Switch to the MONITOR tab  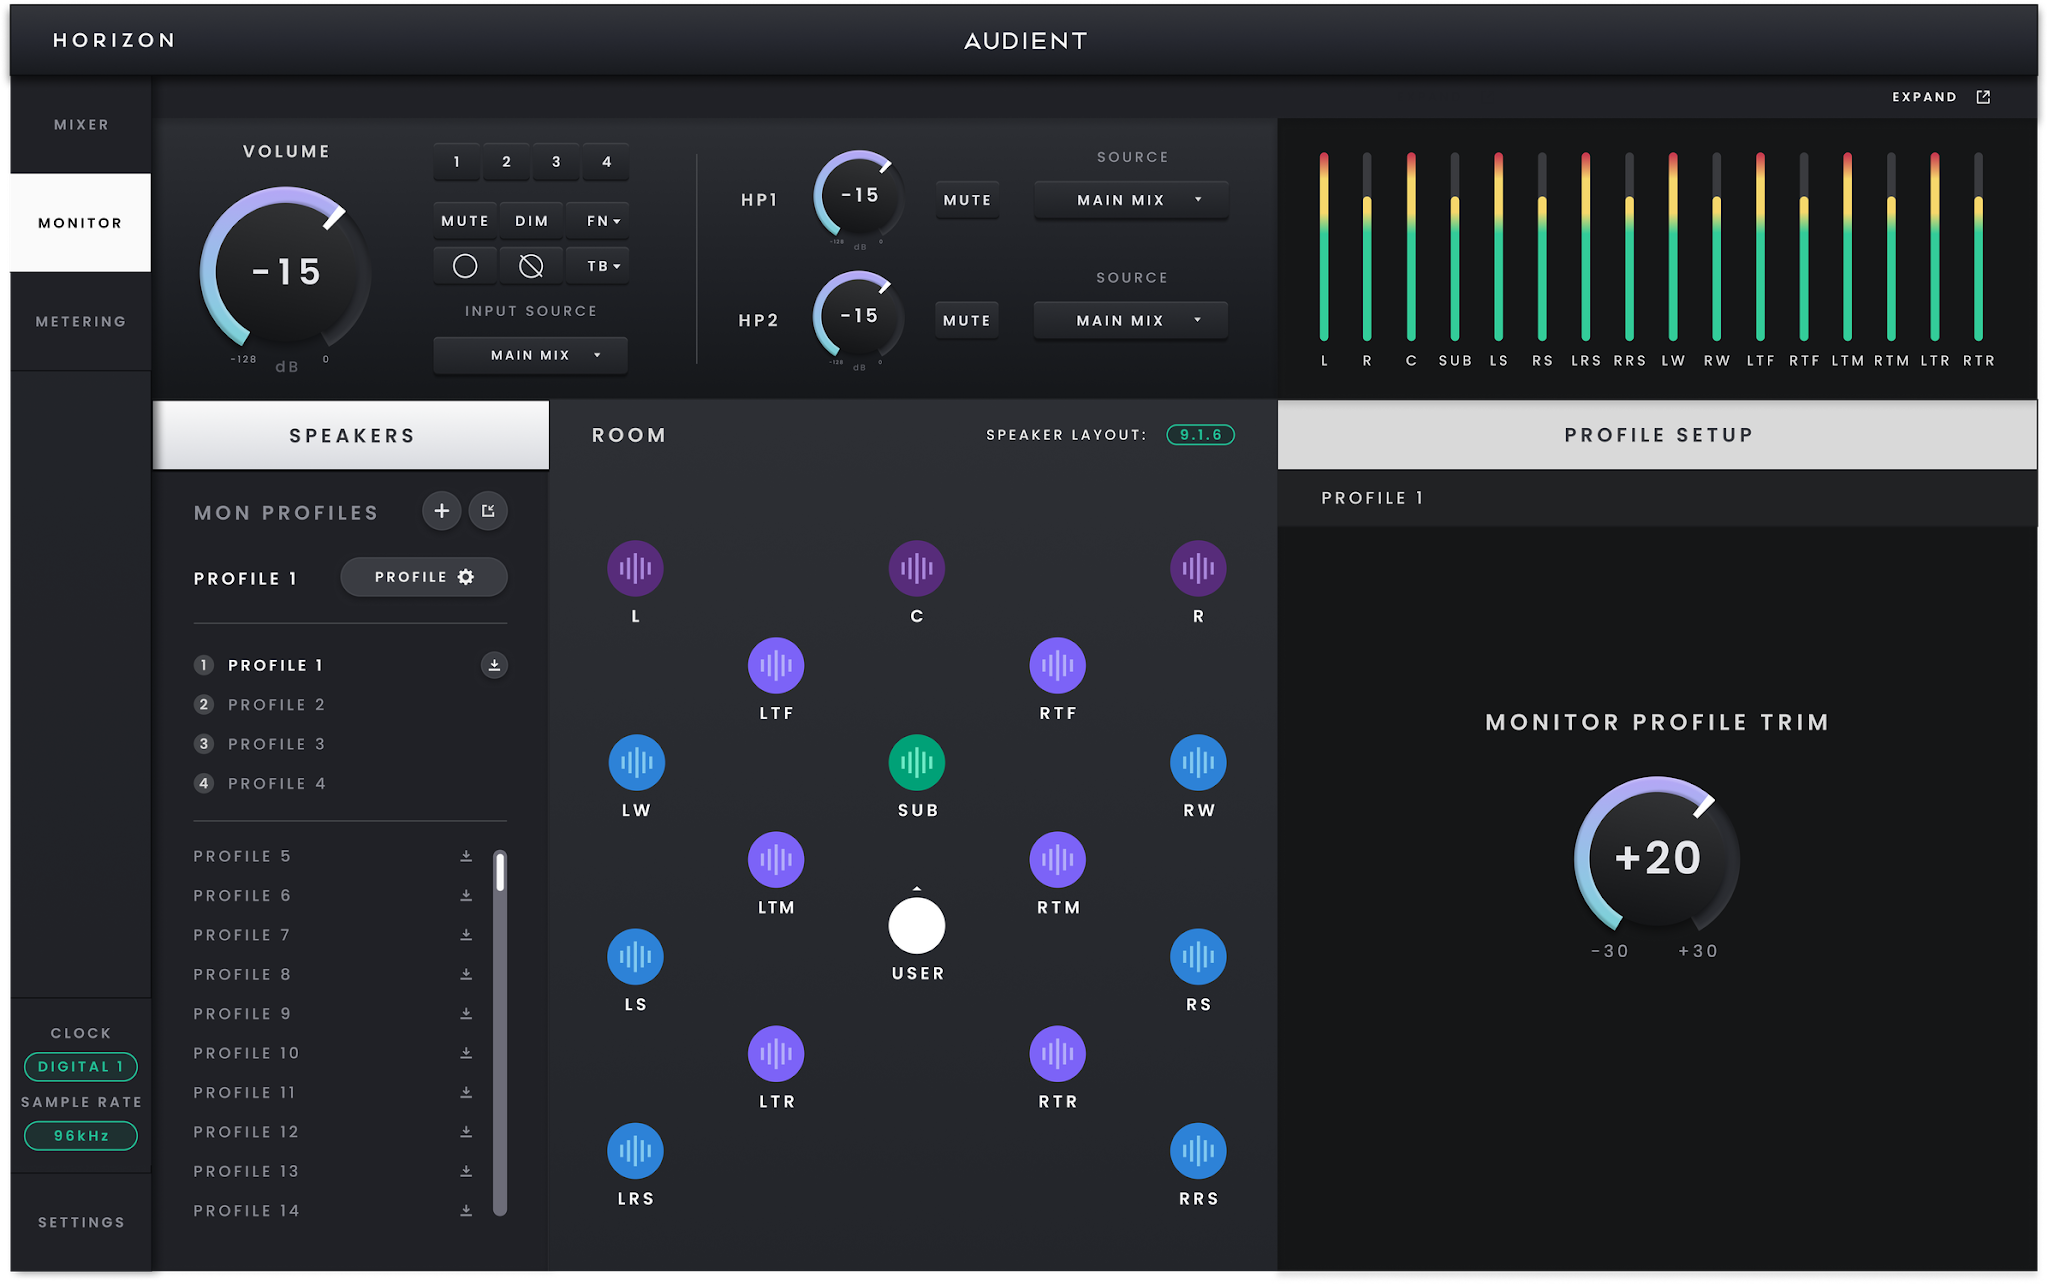tap(81, 223)
